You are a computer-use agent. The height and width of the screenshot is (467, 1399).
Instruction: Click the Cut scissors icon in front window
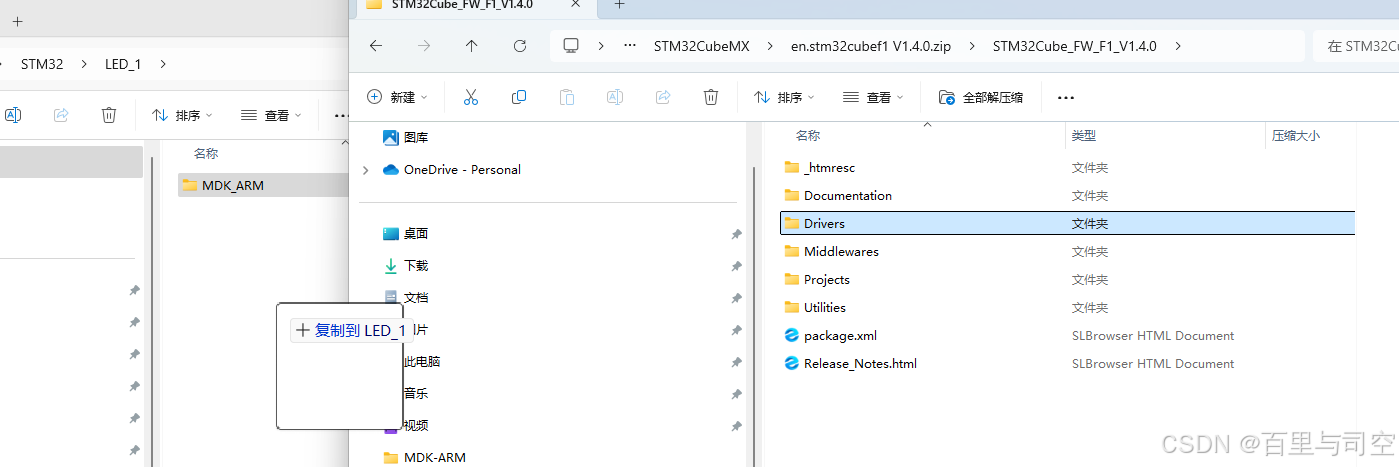point(471,97)
